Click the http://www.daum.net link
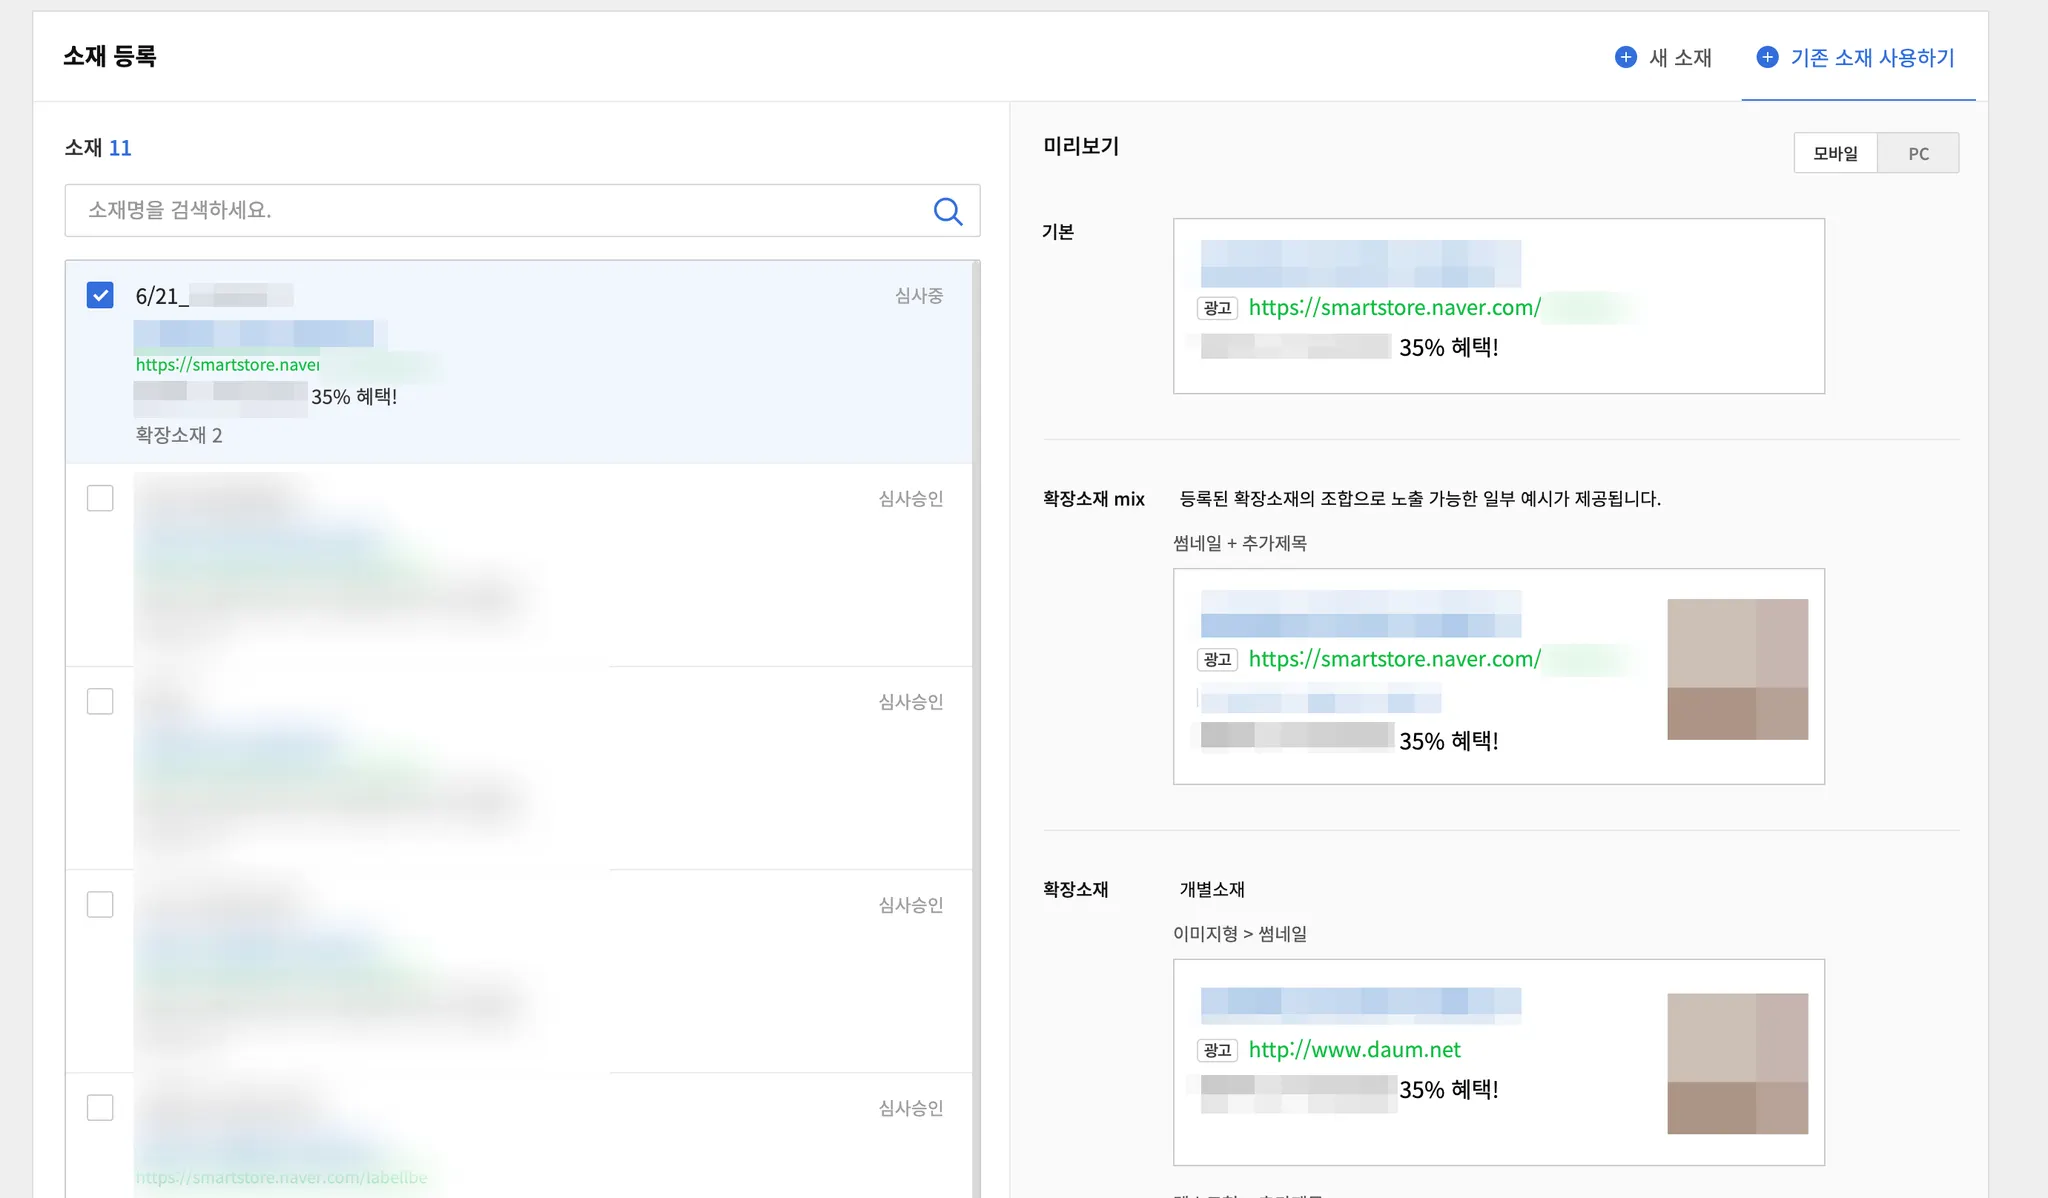 click(1354, 1050)
